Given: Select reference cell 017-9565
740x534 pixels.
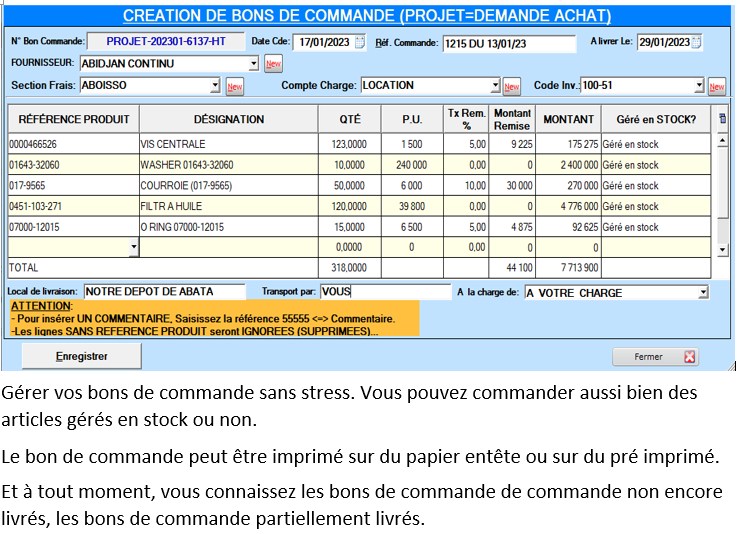Looking at the screenshot, I should pyautogui.click(x=74, y=185).
